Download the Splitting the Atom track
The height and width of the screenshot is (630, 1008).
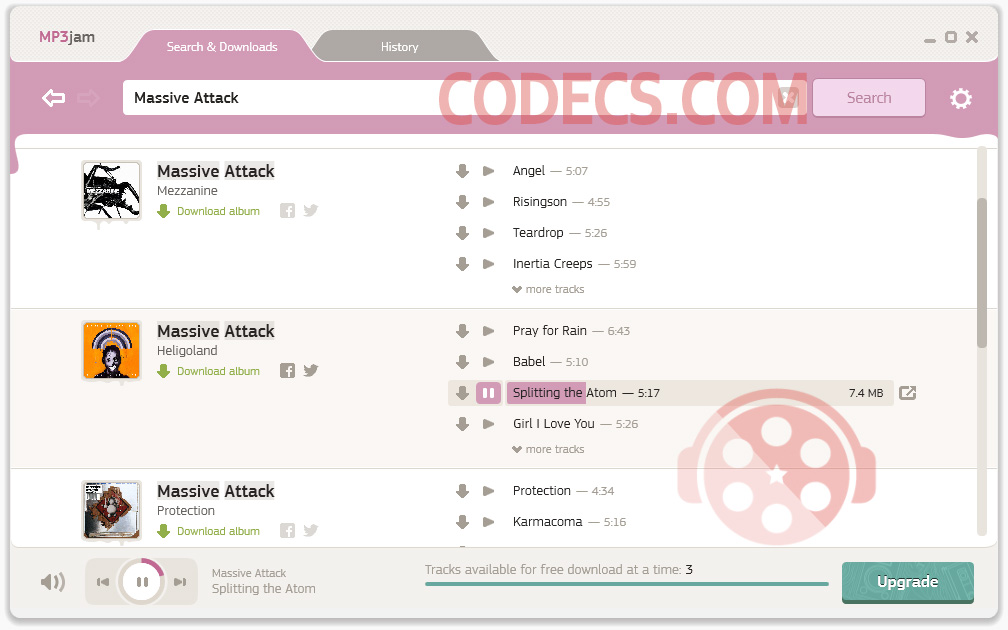pos(462,393)
